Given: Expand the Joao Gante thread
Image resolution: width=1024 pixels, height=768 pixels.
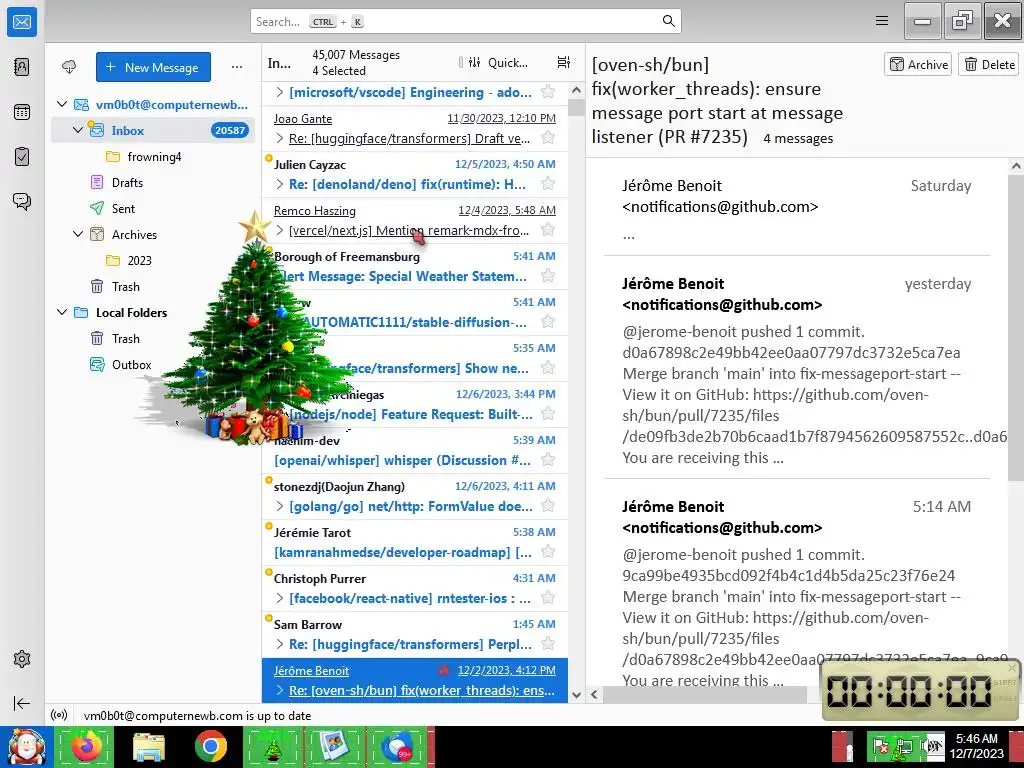Looking at the screenshot, I should 280,138.
